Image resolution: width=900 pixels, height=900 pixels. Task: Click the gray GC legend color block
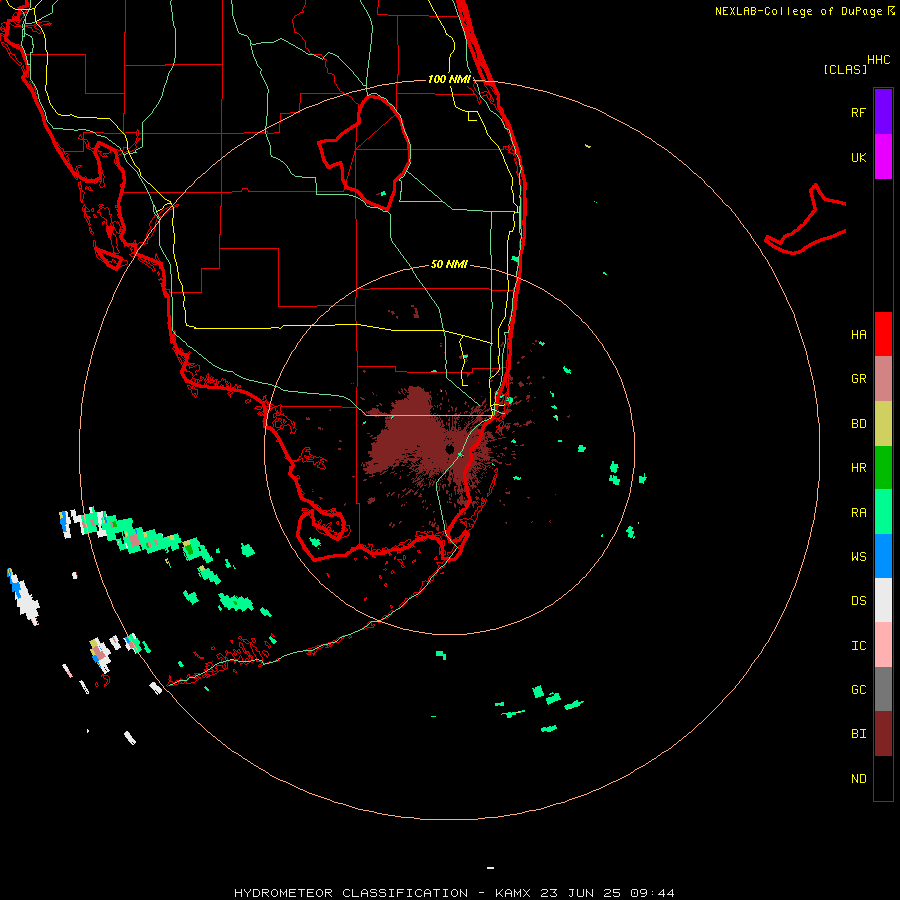tap(883, 689)
